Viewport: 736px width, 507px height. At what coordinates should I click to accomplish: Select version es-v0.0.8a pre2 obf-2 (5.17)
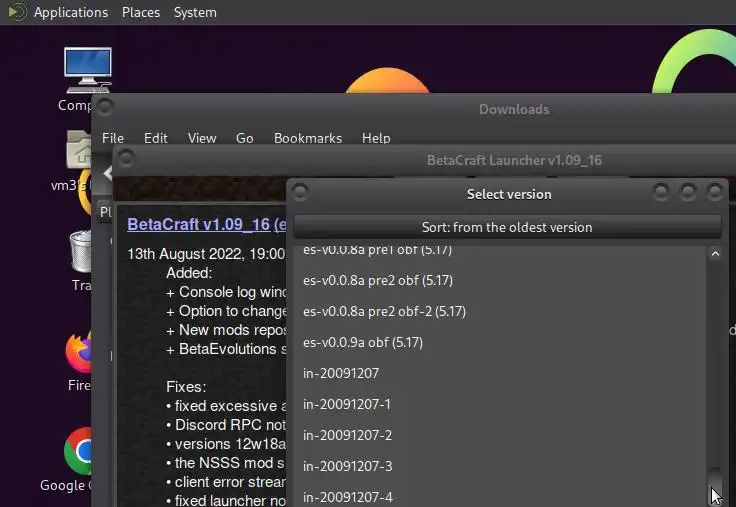[499, 311]
